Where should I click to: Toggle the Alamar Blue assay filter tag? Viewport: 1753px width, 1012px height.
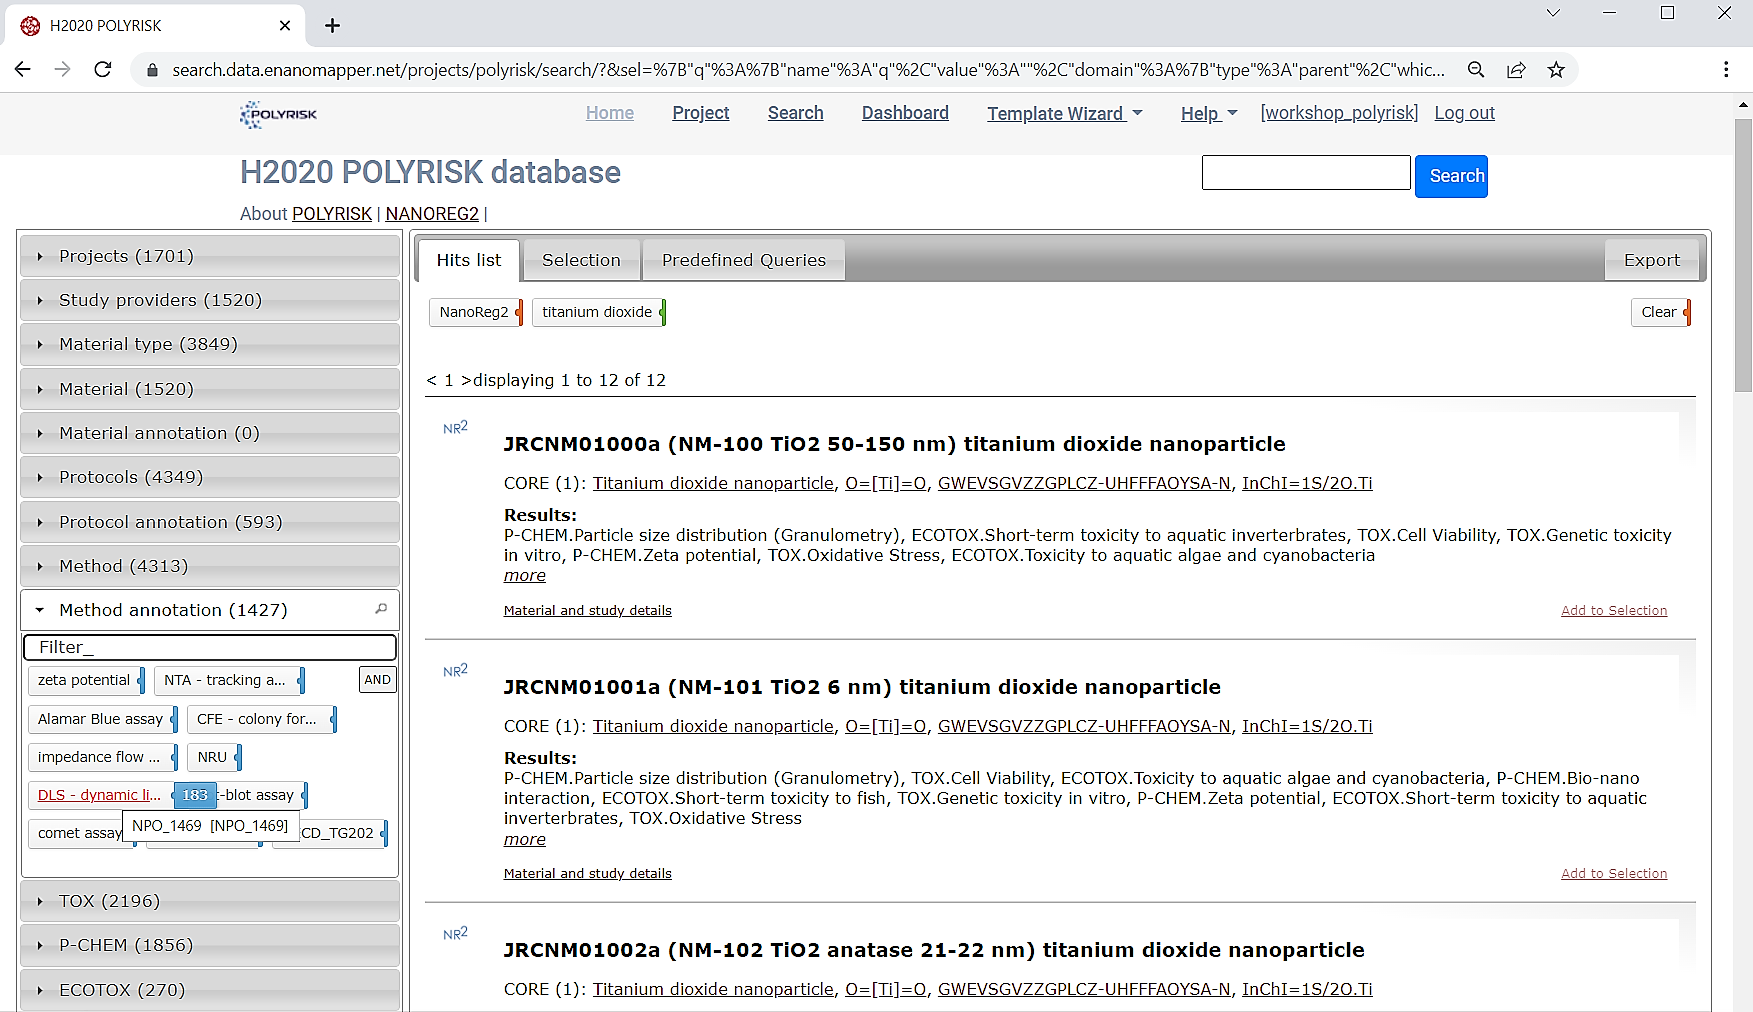pyautogui.click(x=100, y=719)
